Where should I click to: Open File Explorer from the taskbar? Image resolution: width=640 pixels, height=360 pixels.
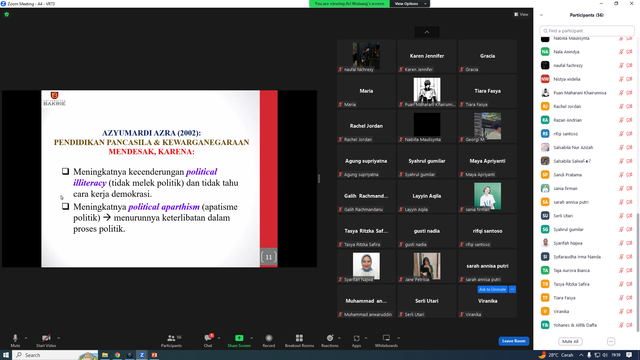[x=105, y=355]
